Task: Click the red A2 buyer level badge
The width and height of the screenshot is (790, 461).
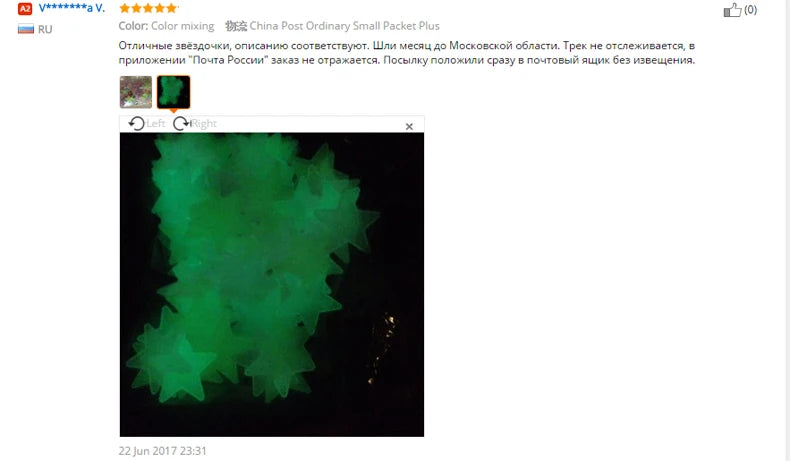Action: (x=25, y=9)
